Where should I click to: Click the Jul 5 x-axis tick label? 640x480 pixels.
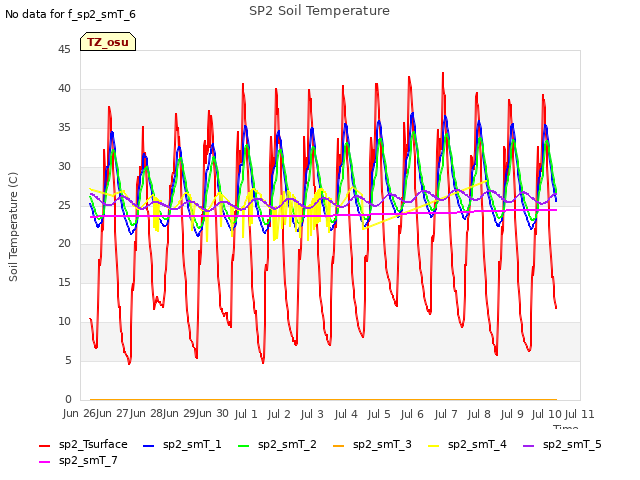point(379,414)
